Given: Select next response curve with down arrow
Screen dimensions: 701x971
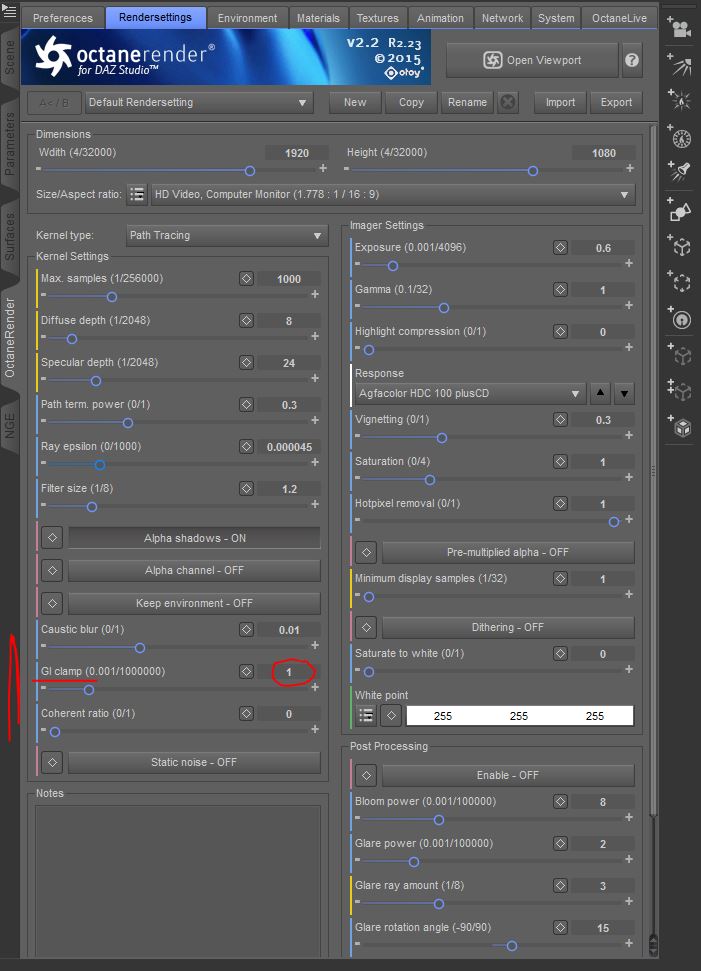Looking at the screenshot, I should 624,393.
